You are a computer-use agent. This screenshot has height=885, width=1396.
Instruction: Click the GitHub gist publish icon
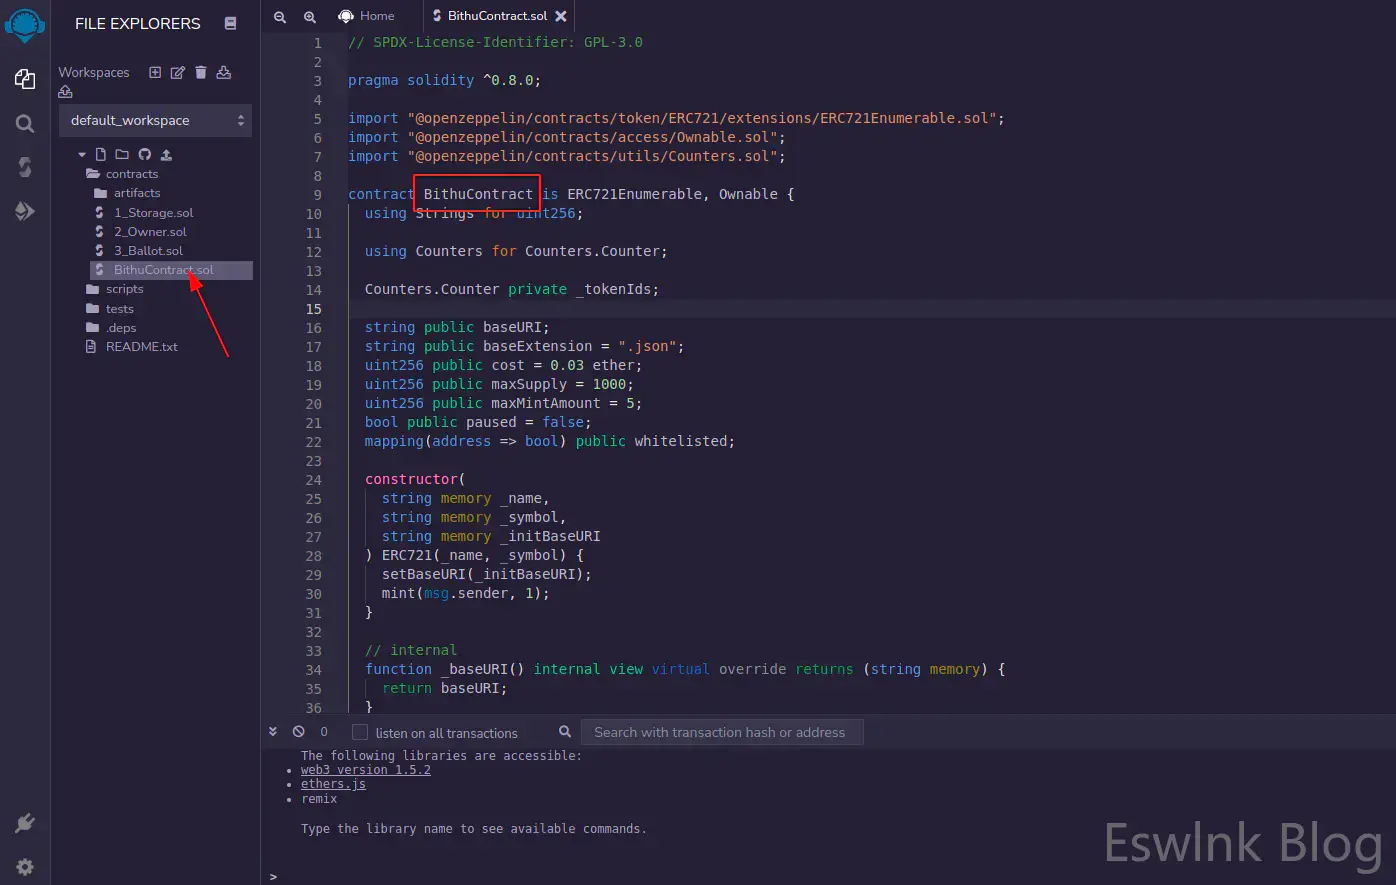click(144, 154)
